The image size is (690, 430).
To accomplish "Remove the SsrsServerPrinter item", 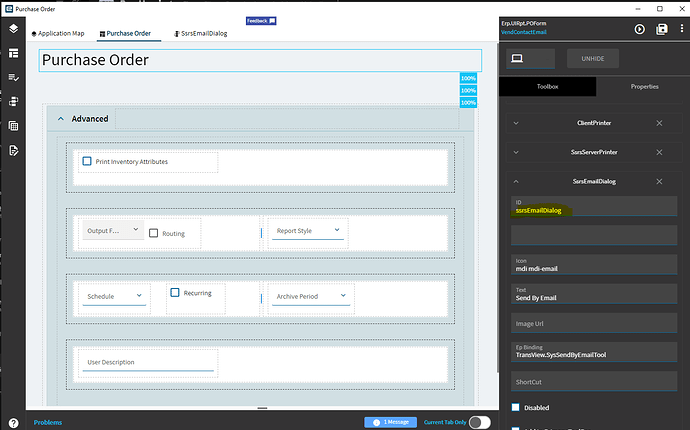I will pos(659,152).
